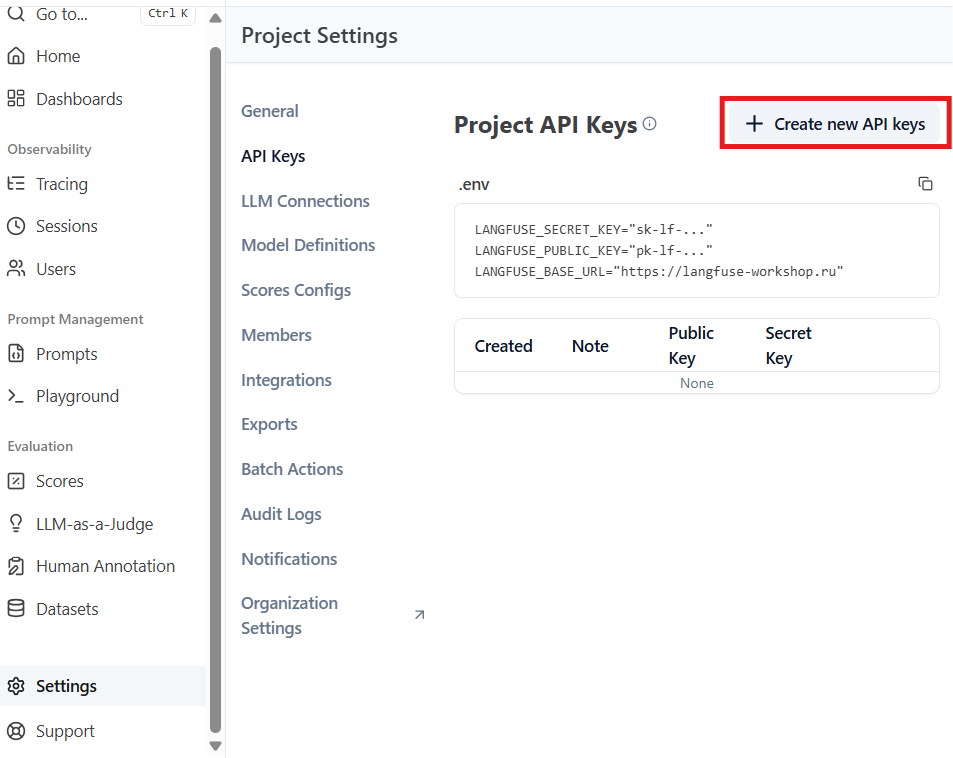Click the Playground terminal icon
953x758 pixels.
point(16,396)
